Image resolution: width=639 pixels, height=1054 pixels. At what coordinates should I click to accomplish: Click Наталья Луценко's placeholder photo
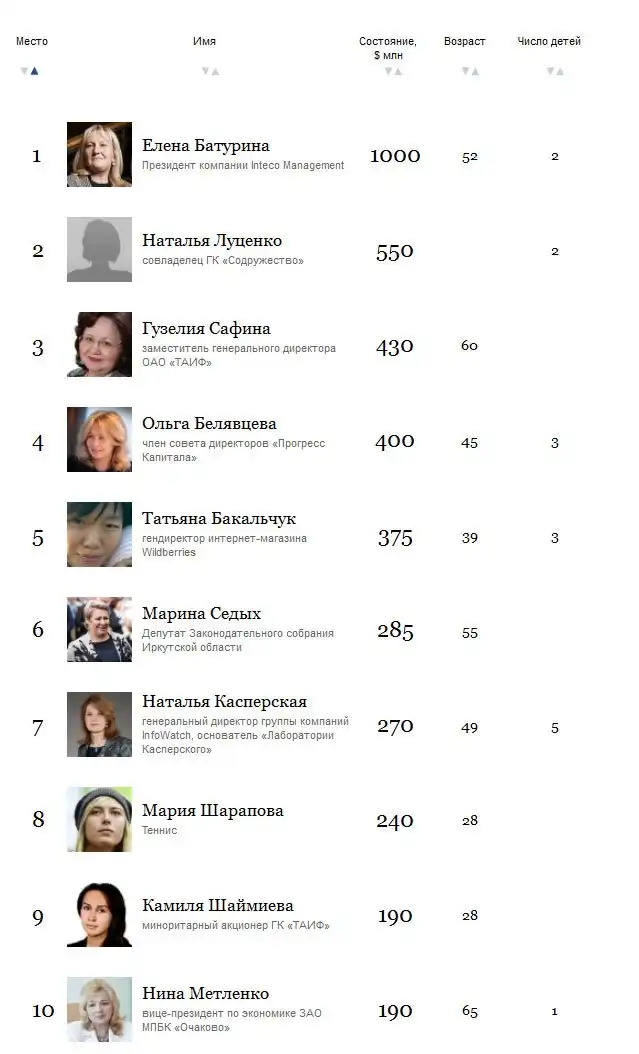(x=99, y=250)
